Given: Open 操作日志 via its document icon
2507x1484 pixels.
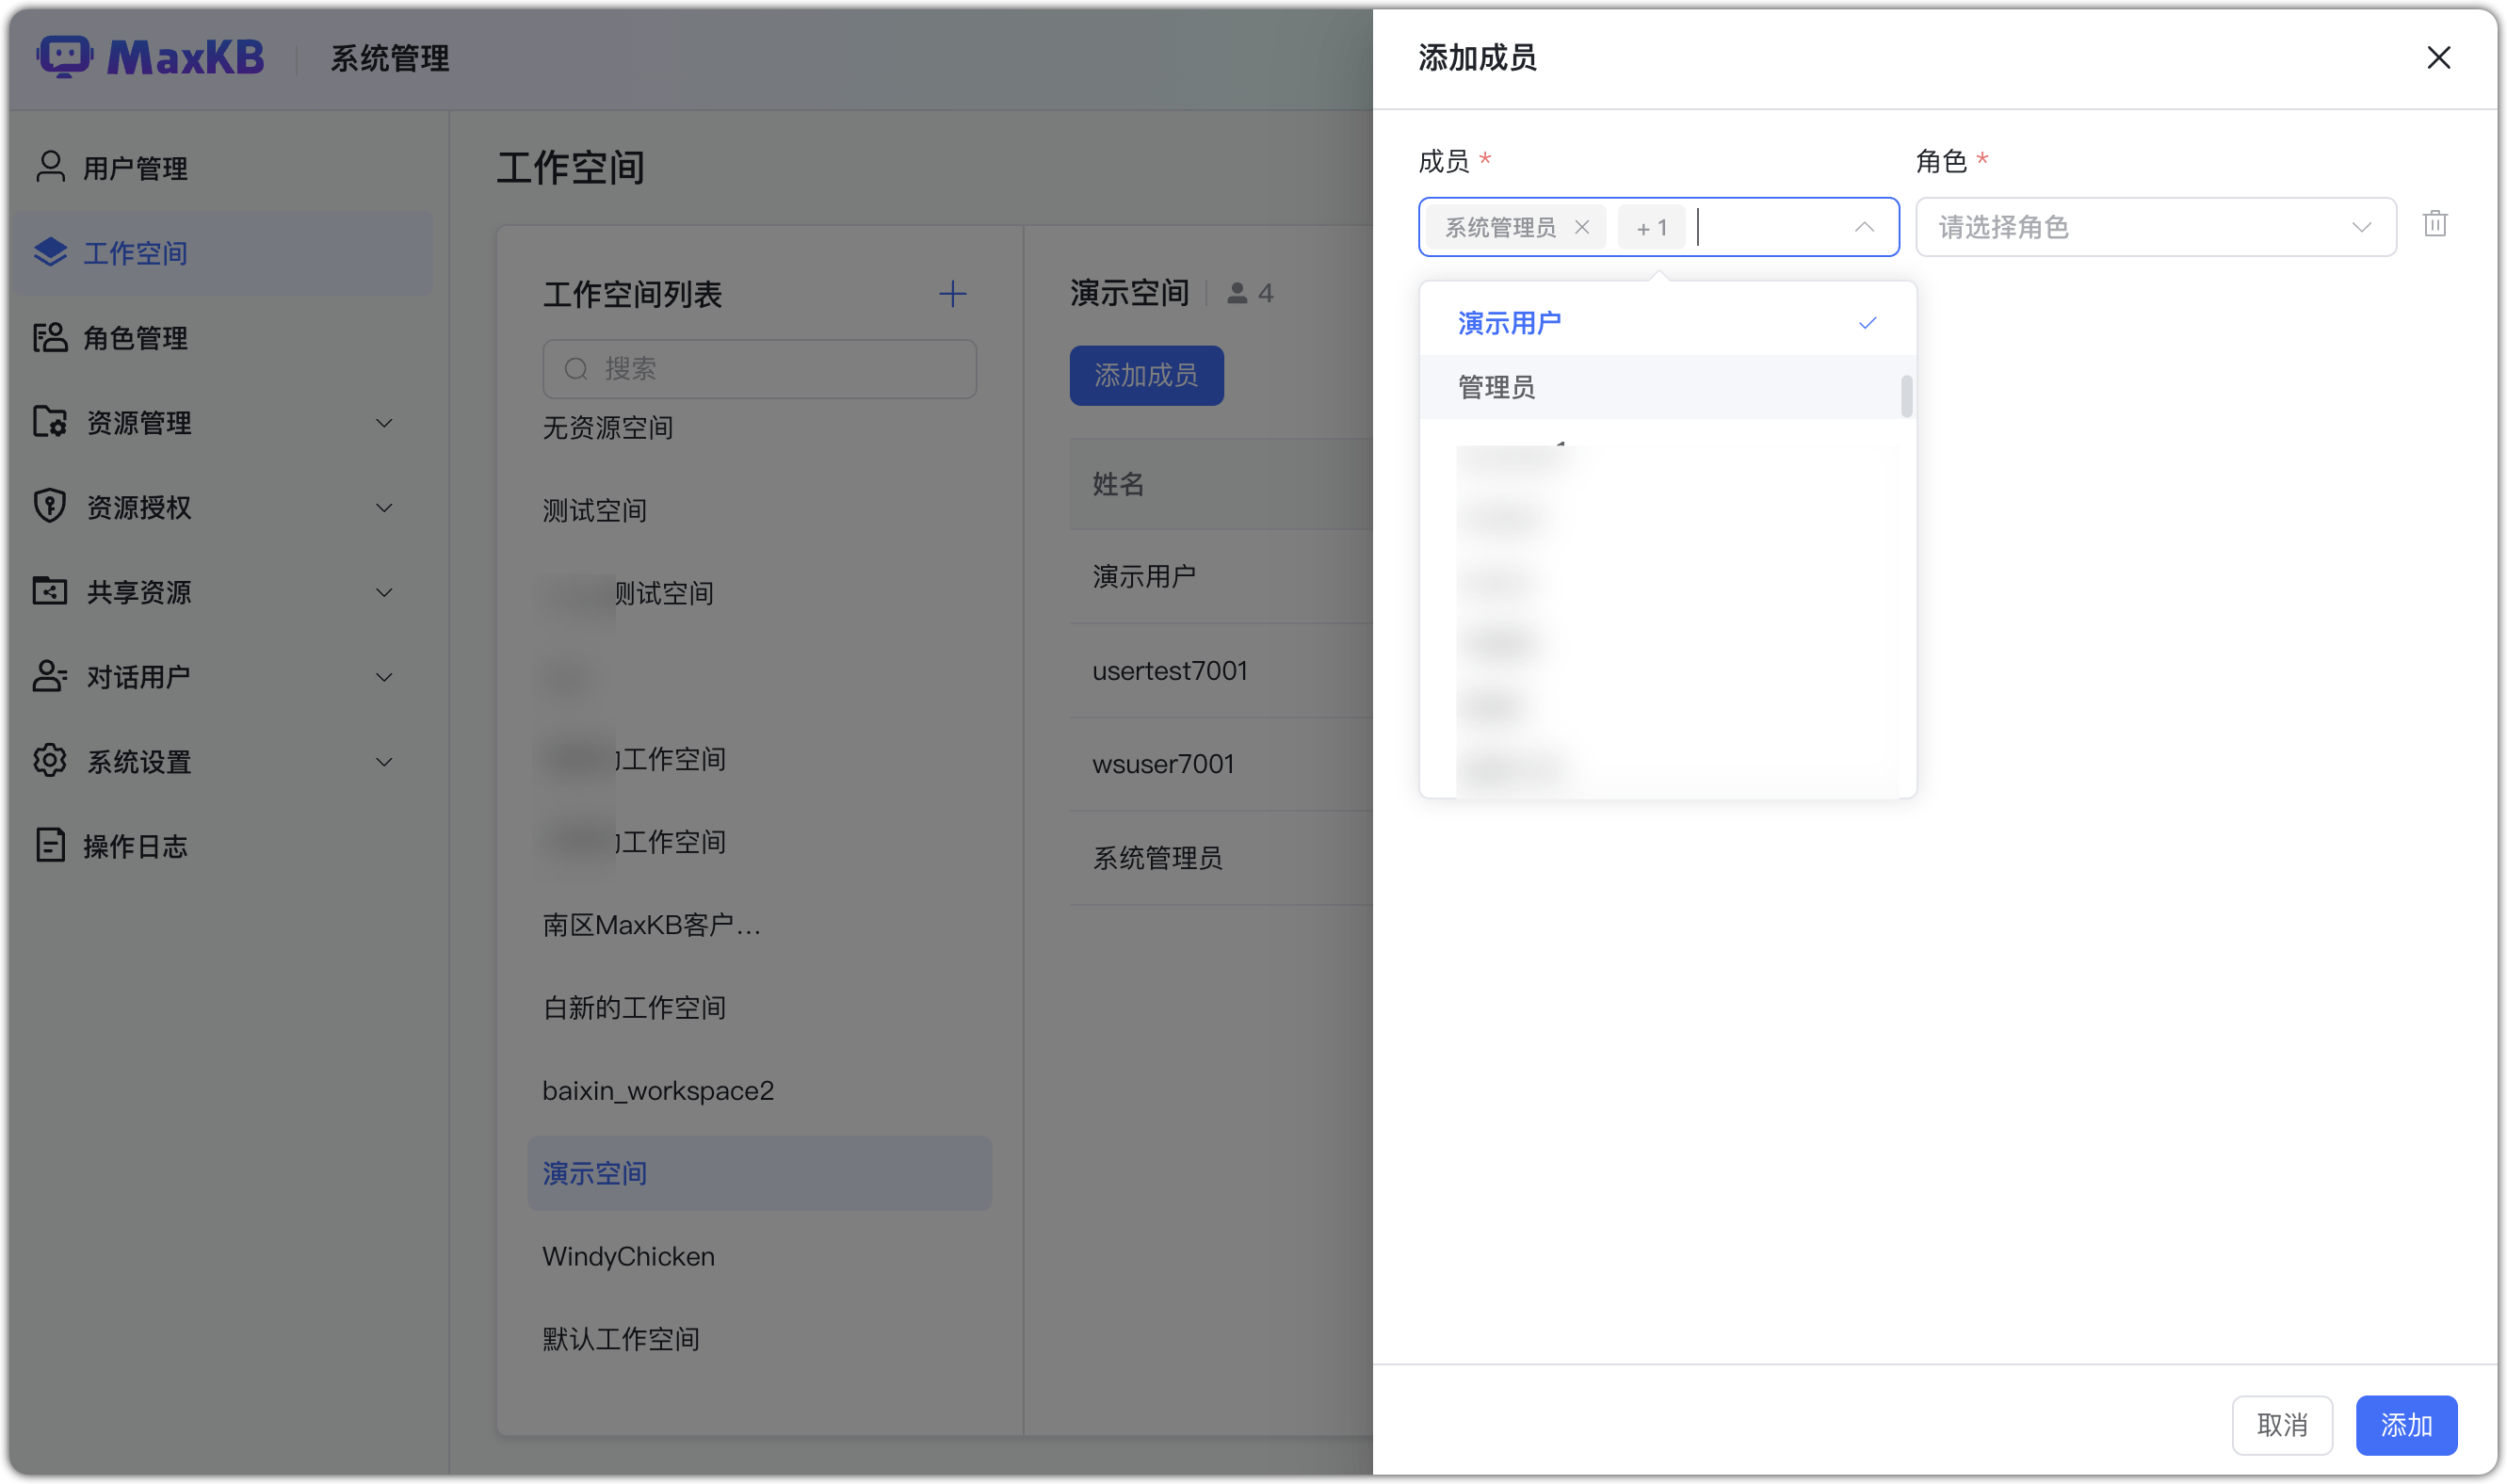Looking at the screenshot, I should point(49,845).
